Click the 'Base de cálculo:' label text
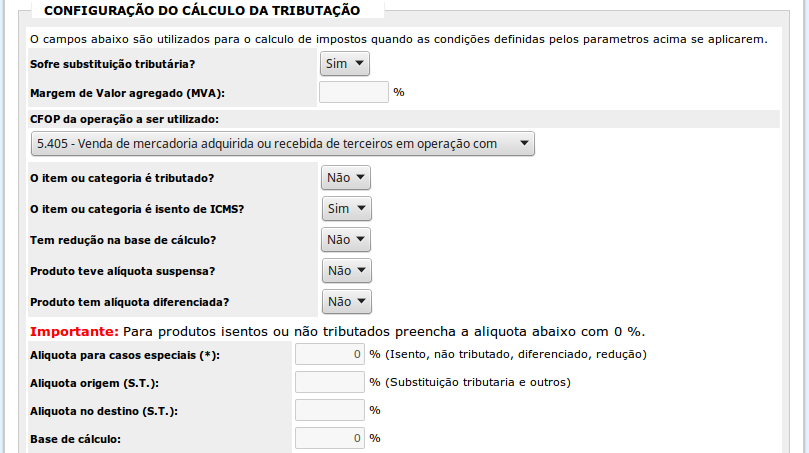The width and height of the screenshot is (809, 453). click(x=75, y=439)
